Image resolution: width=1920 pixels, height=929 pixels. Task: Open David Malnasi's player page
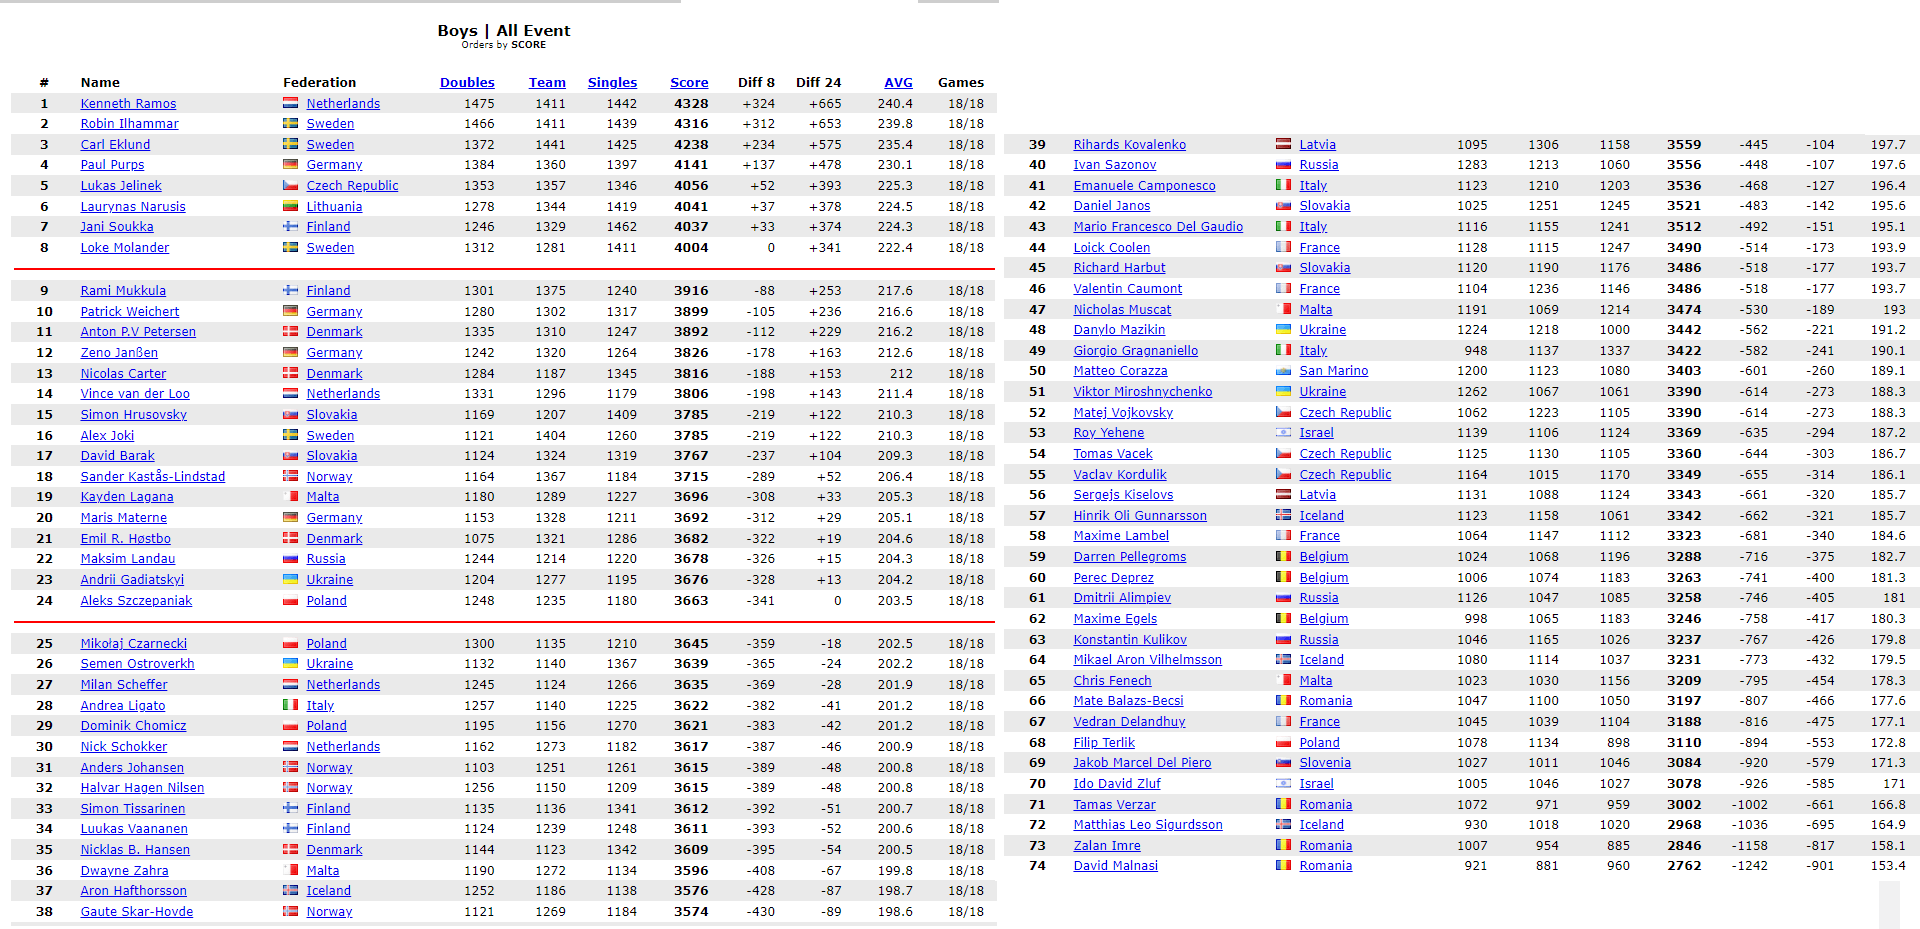click(1115, 866)
